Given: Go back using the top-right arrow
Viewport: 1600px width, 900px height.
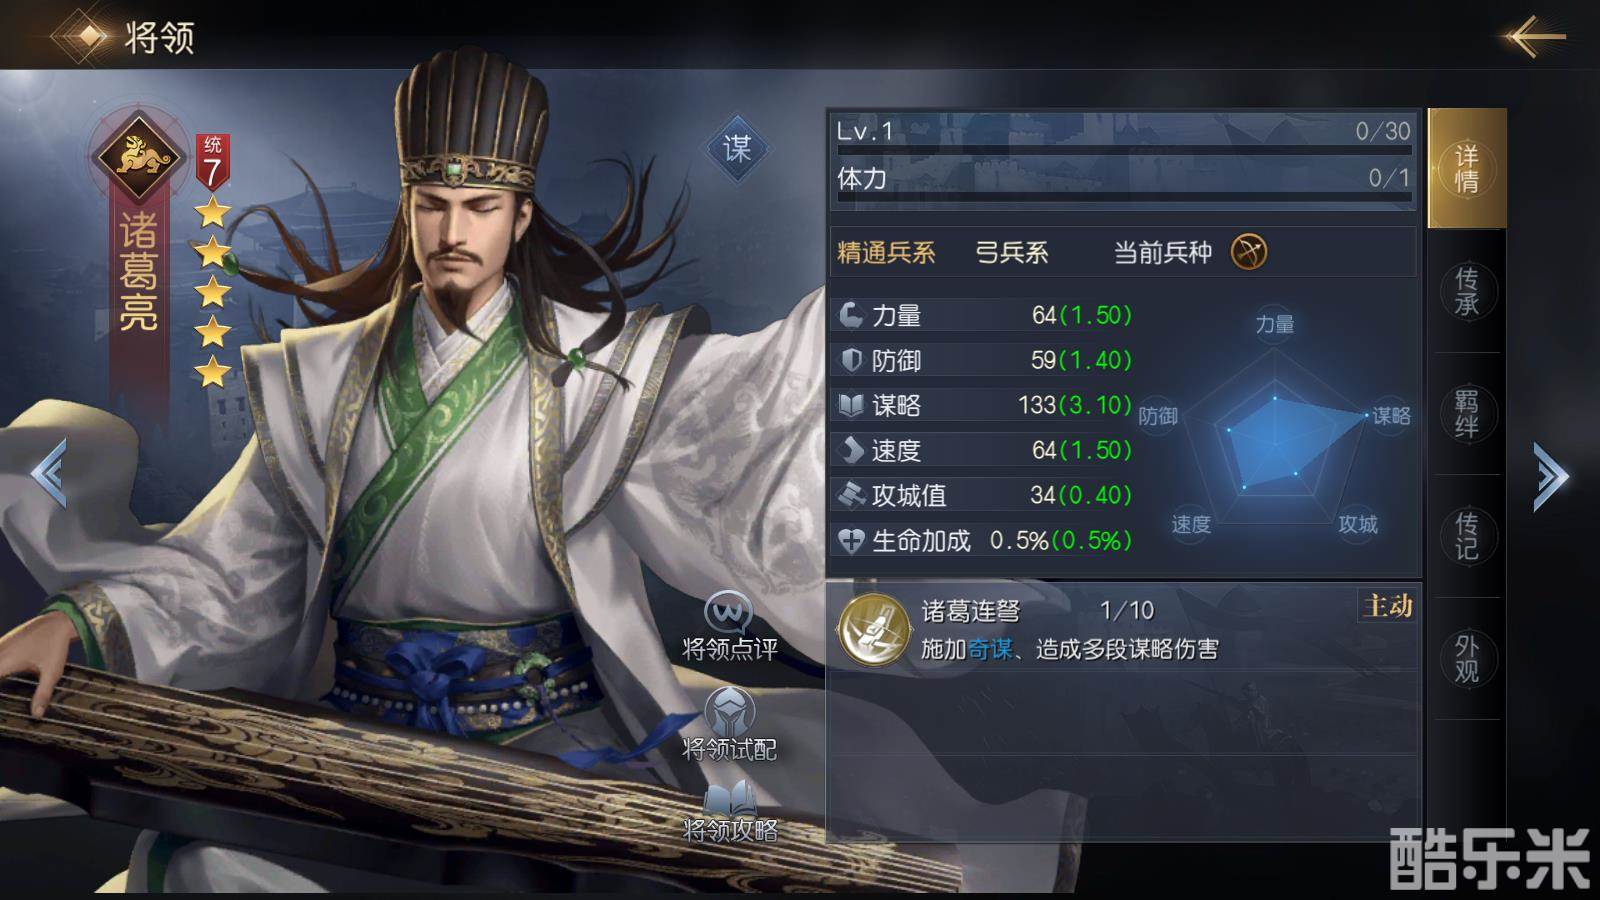Looking at the screenshot, I should click(x=1533, y=38).
